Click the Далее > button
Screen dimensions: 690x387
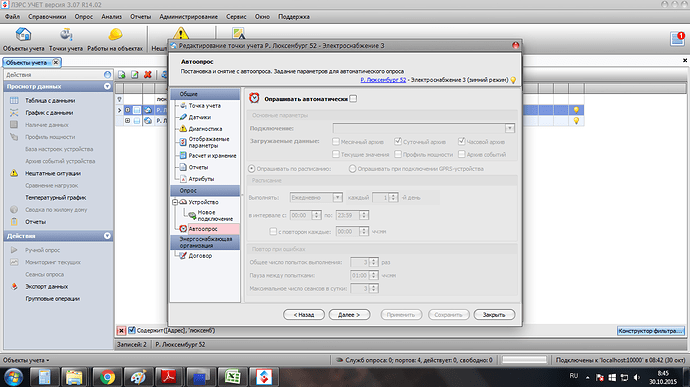pos(349,315)
